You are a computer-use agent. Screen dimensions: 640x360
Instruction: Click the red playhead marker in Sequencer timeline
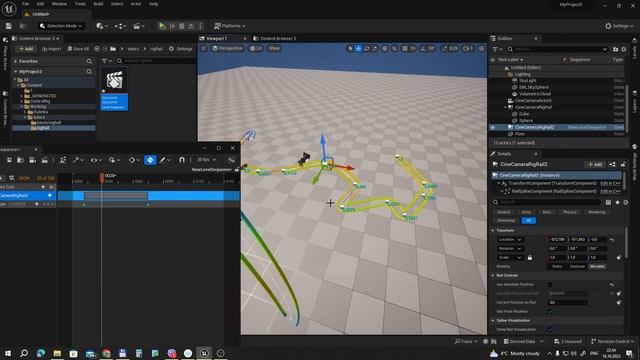[102, 177]
